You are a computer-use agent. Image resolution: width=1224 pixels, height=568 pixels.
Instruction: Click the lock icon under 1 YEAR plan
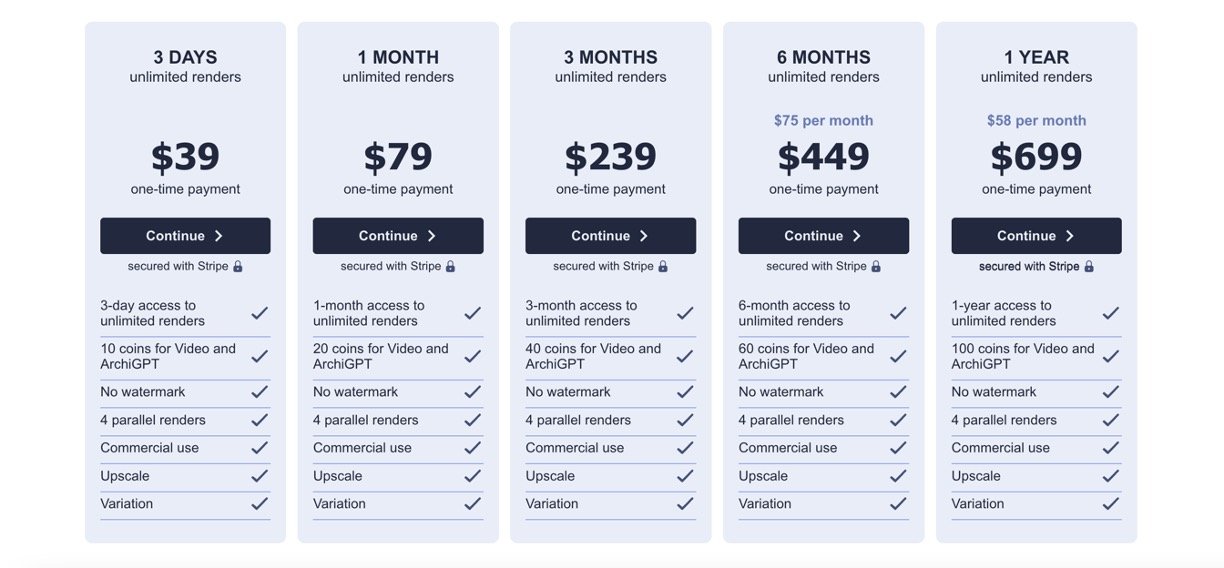[1089, 267]
